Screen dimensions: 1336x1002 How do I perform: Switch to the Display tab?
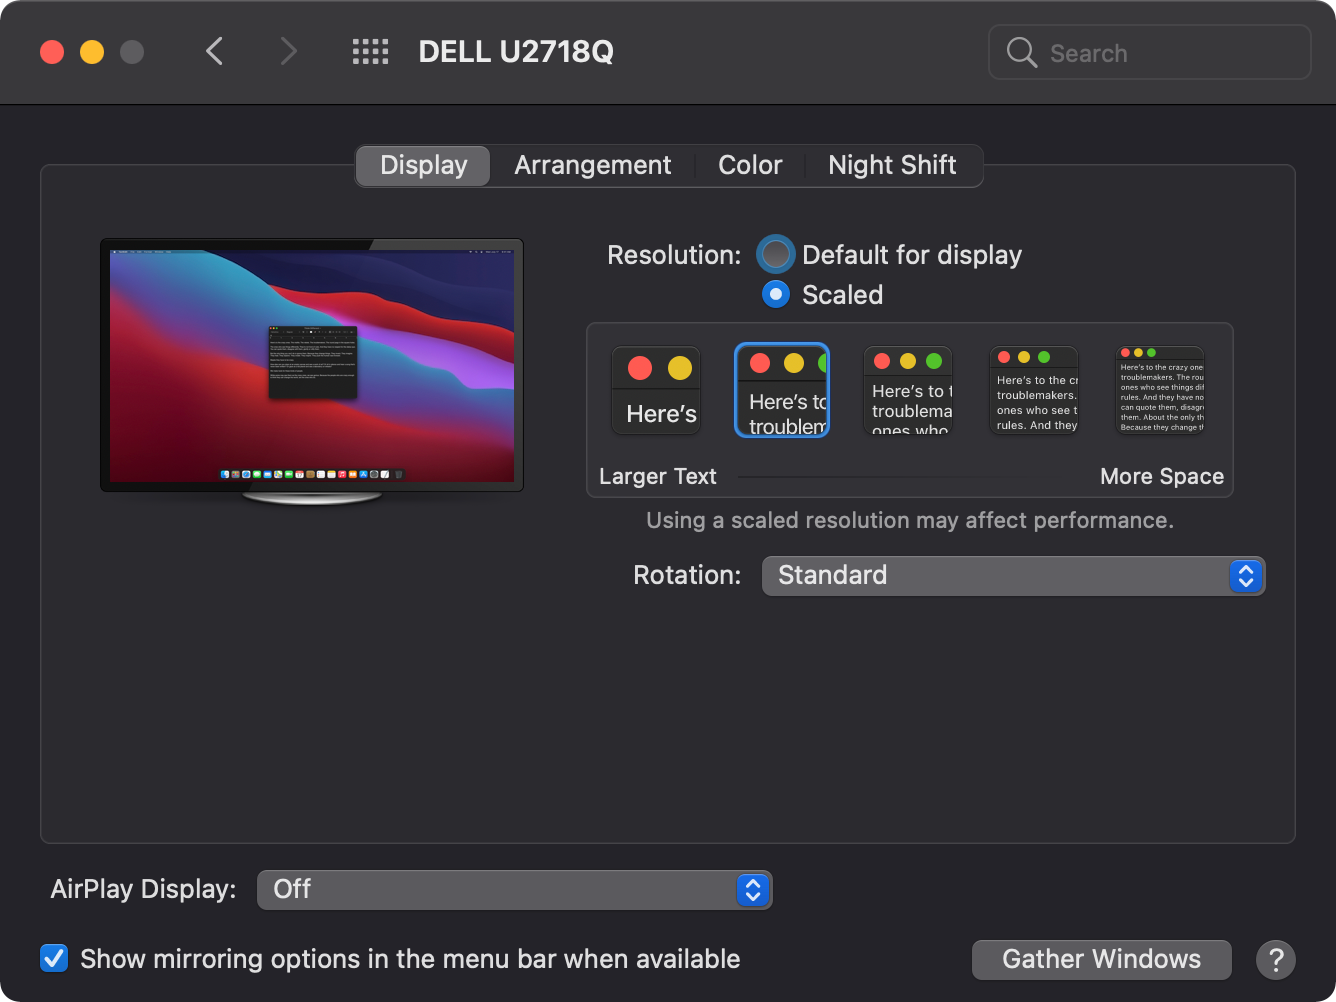tap(423, 165)
